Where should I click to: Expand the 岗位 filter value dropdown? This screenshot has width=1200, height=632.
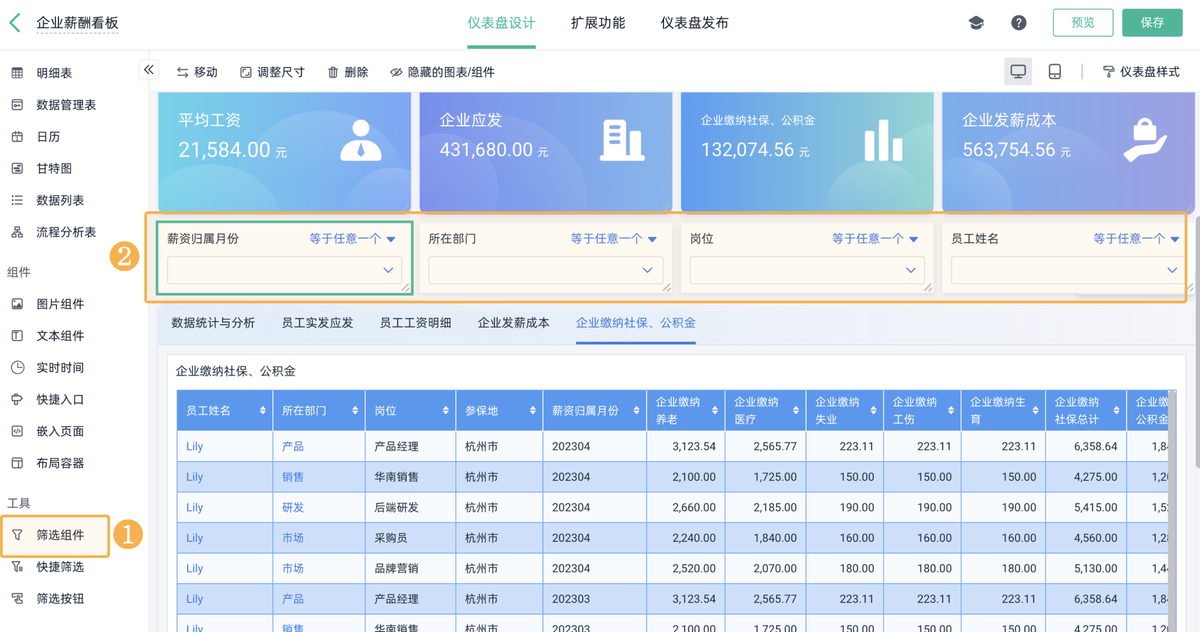click(807, 270)
